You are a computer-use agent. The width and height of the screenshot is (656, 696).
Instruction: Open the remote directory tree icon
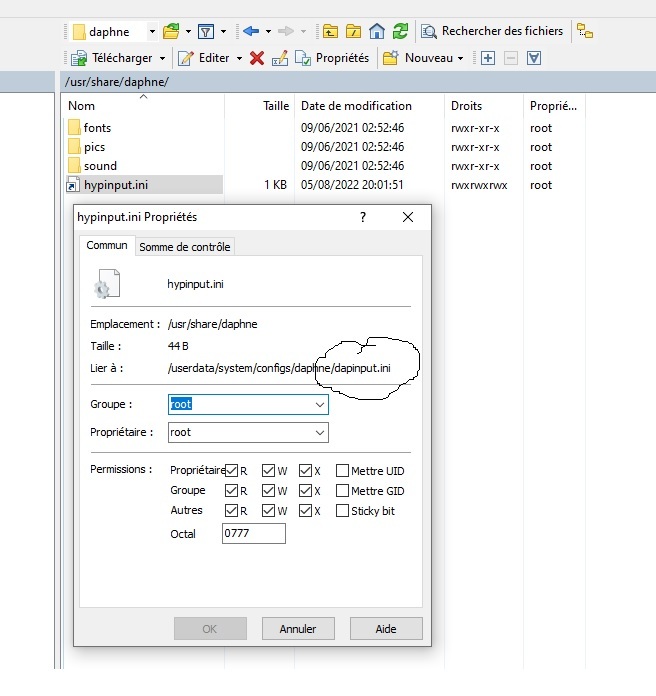pyautogui.click(x=585, y=31)
